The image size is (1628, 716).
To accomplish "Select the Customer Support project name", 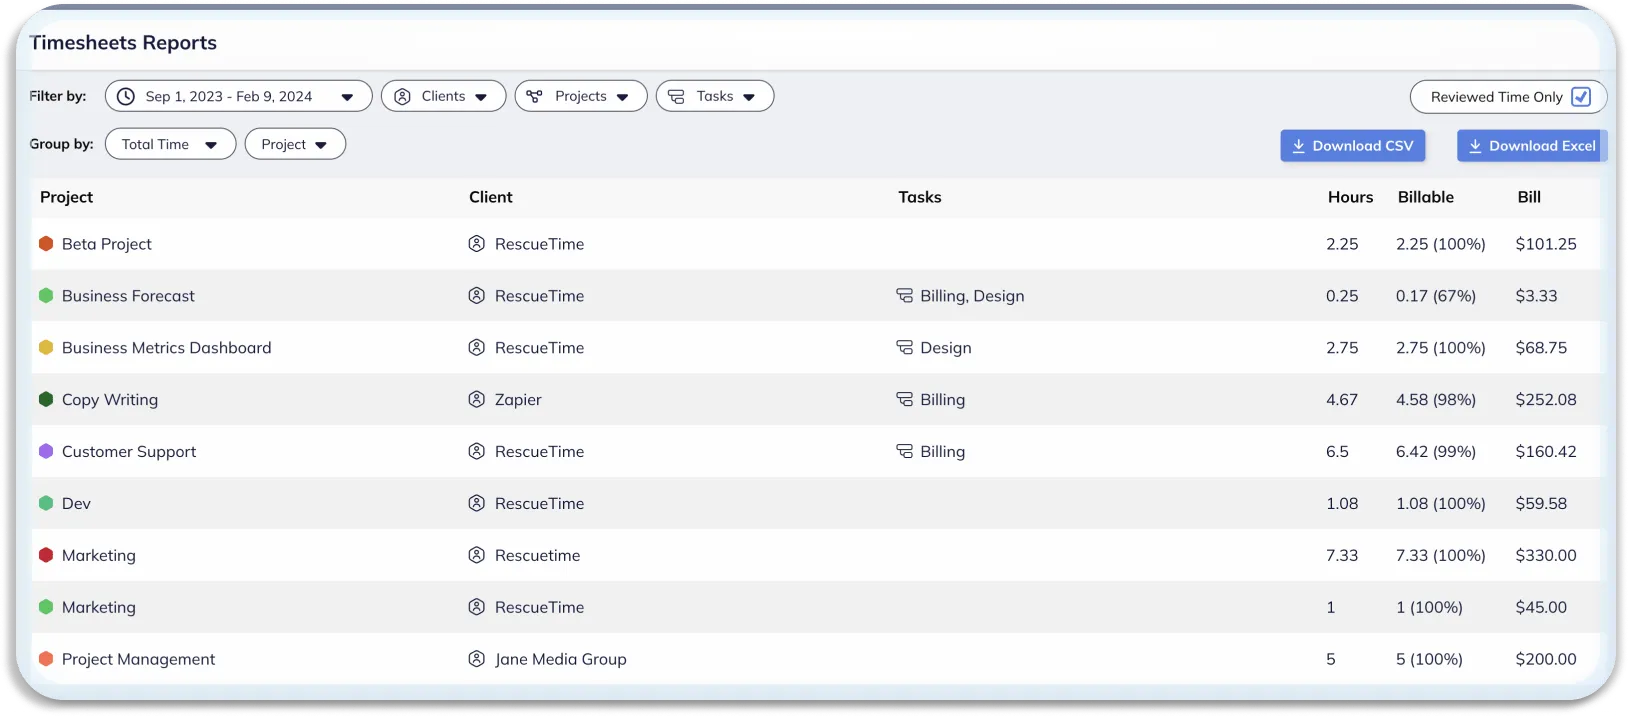I will coord(129,452).
